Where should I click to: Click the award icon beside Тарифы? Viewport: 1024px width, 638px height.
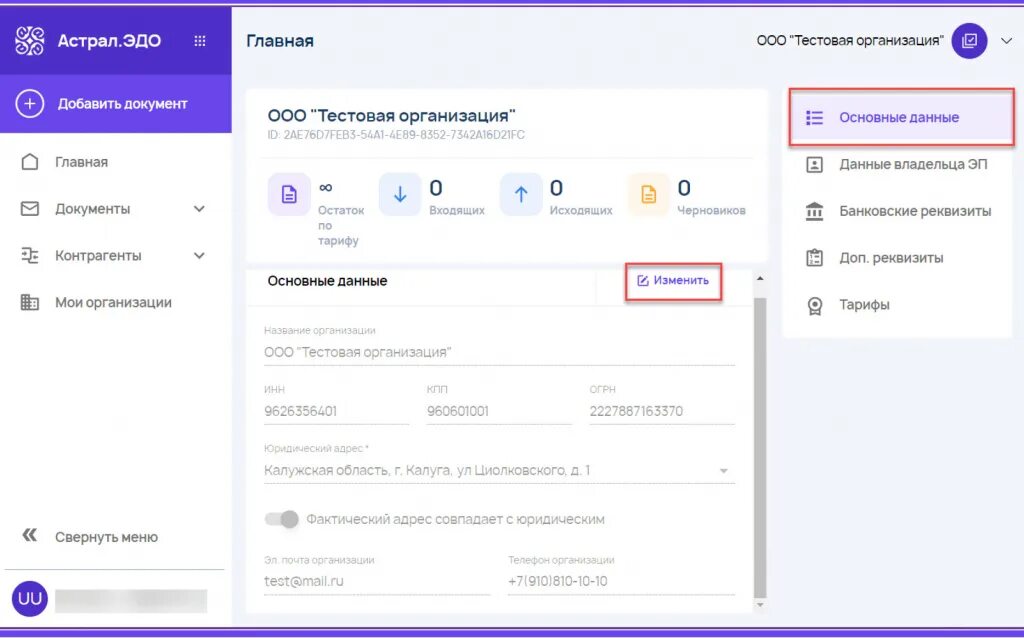814,306
